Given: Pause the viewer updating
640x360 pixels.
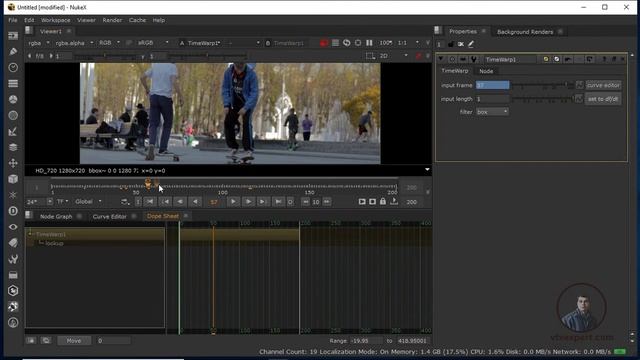Looking at the screenshot, I should click(369, 43).
